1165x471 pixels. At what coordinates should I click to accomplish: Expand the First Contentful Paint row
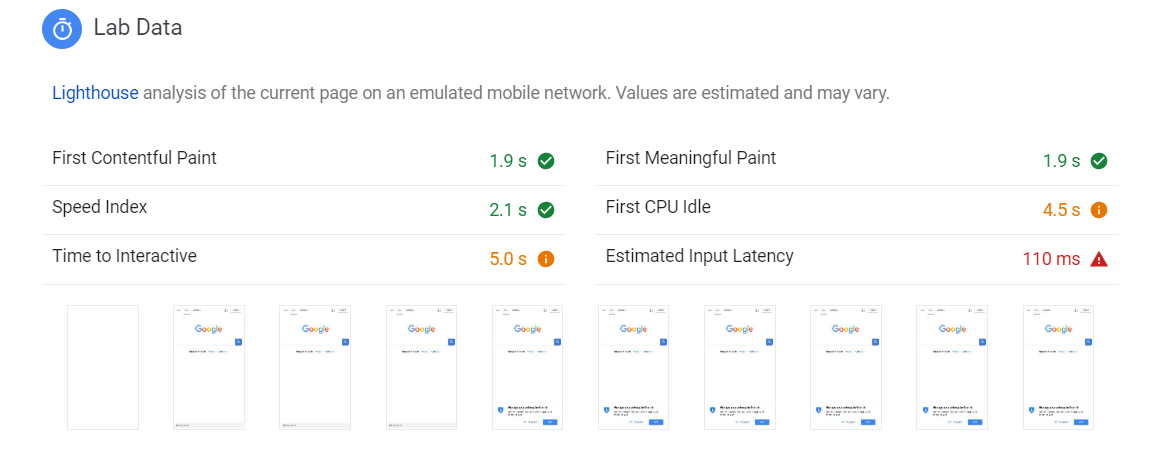(x=134, y=158)
